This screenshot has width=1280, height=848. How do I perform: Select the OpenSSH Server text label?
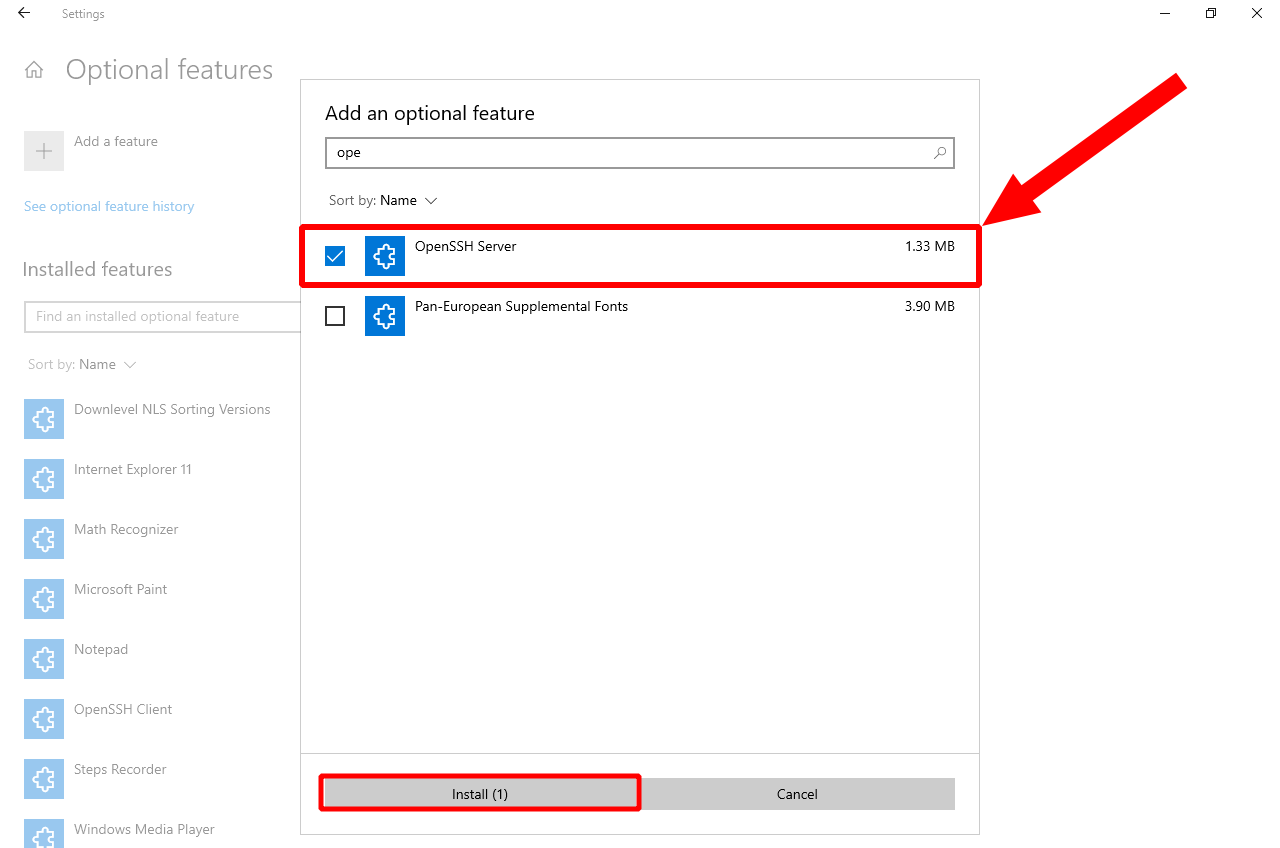coord(465,246)
